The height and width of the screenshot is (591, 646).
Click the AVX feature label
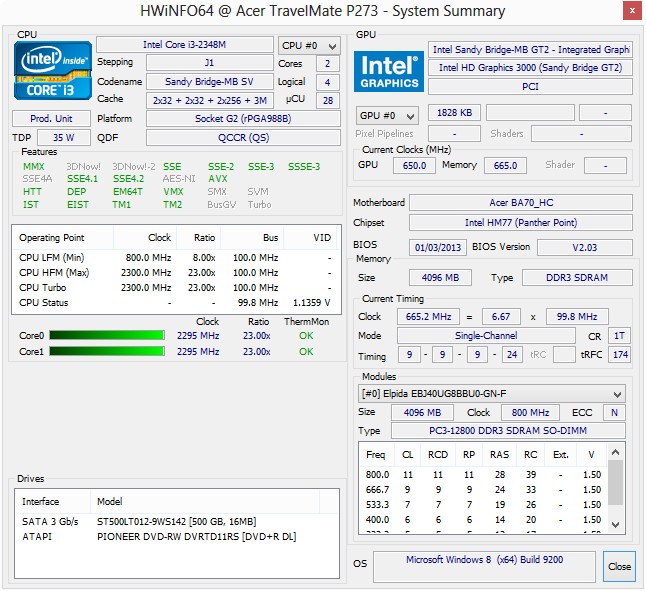(218, 179)
